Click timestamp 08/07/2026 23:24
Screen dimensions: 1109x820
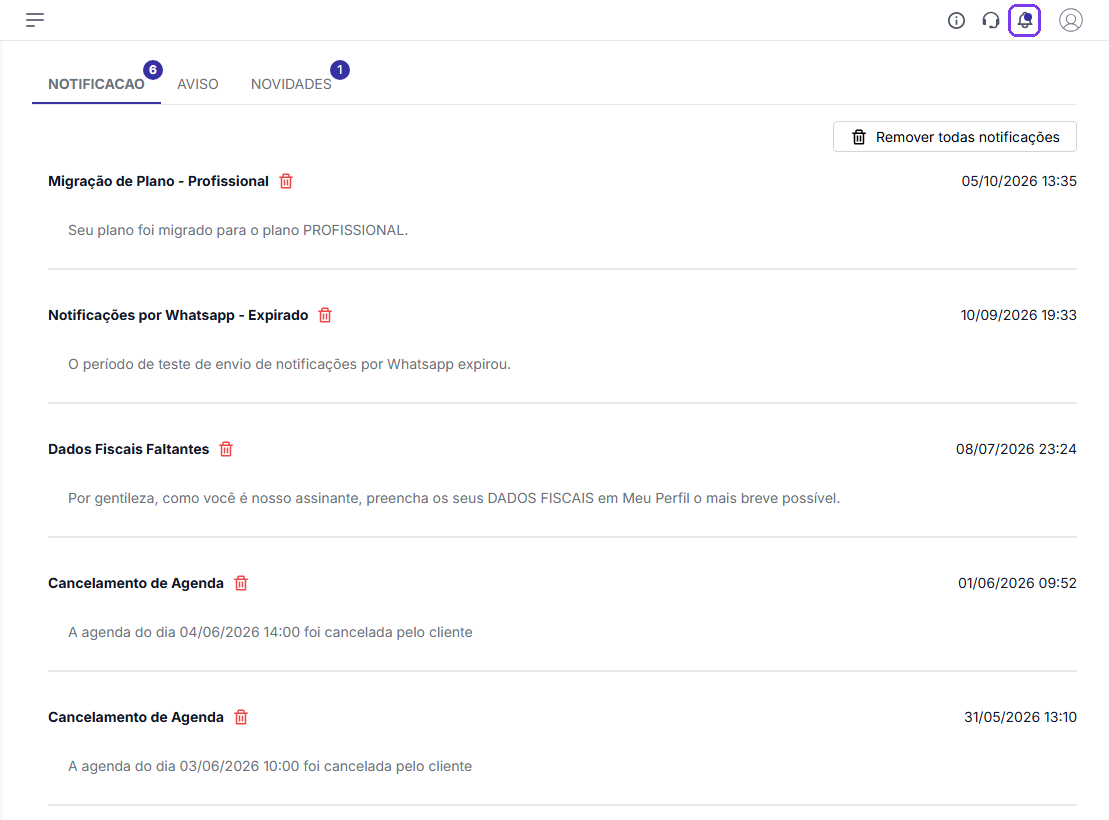point(1016,449)
